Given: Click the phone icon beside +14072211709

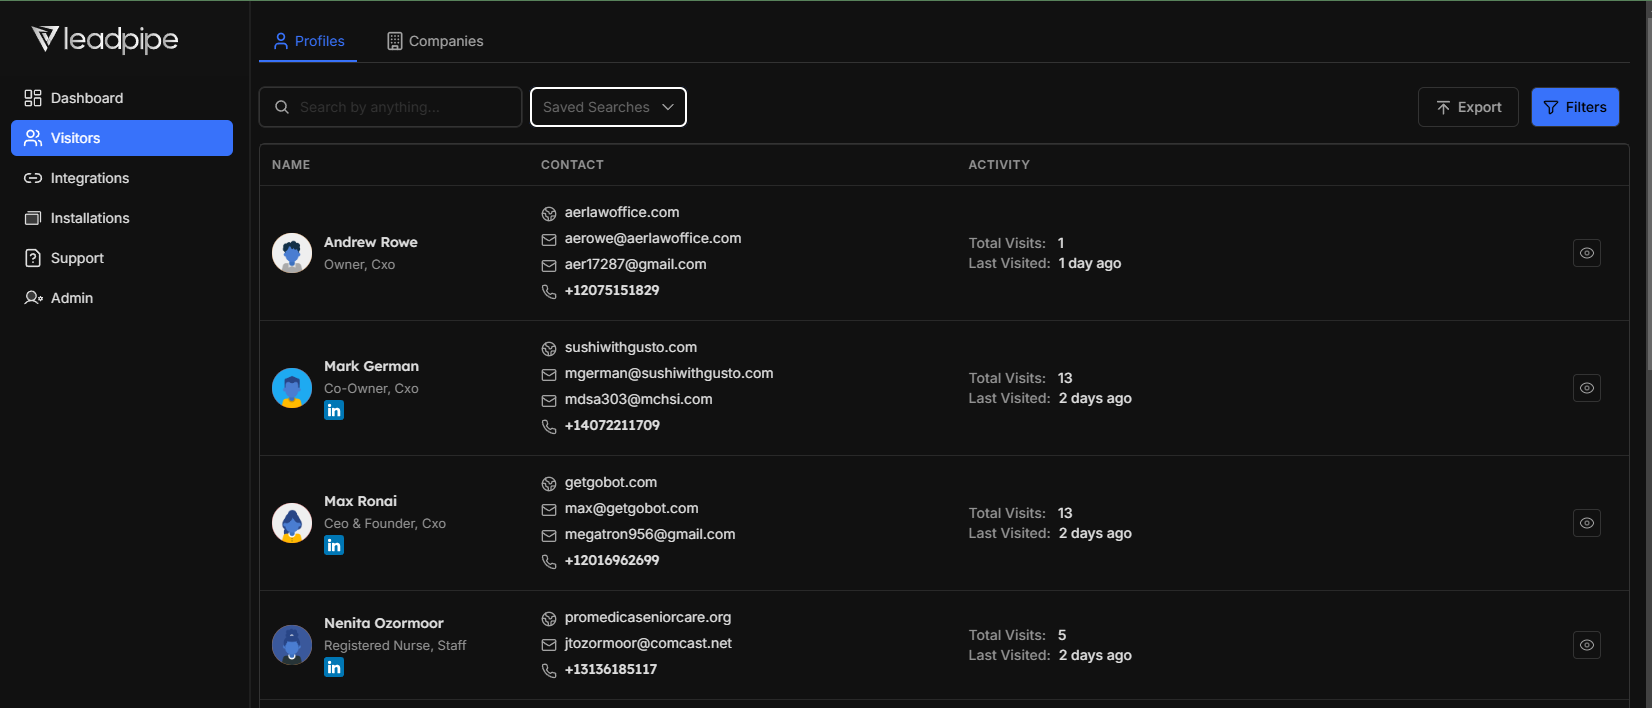Looking at the screenshot, I should pyautogui.click(x=549, y=427).
